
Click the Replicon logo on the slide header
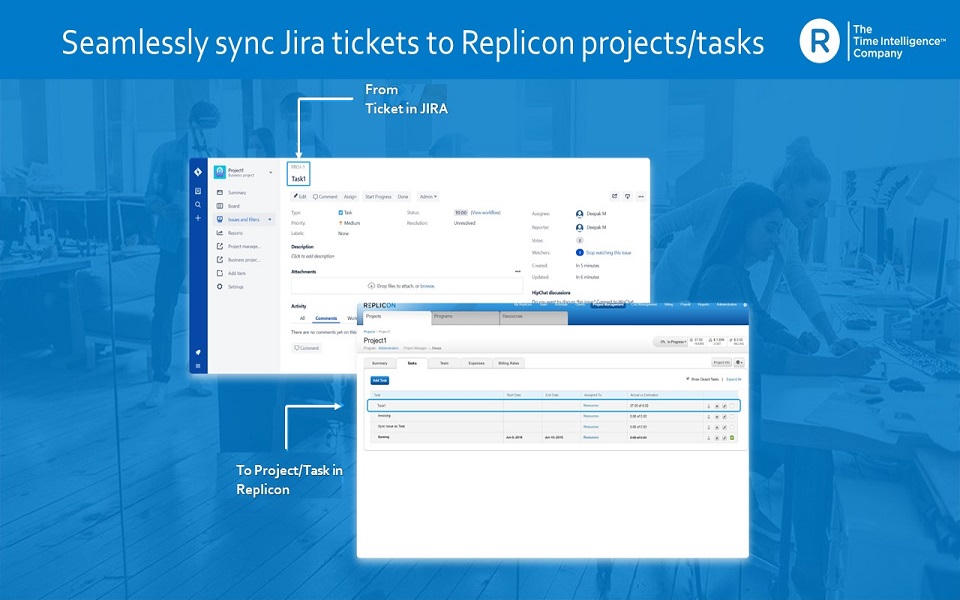pos(820,41)
